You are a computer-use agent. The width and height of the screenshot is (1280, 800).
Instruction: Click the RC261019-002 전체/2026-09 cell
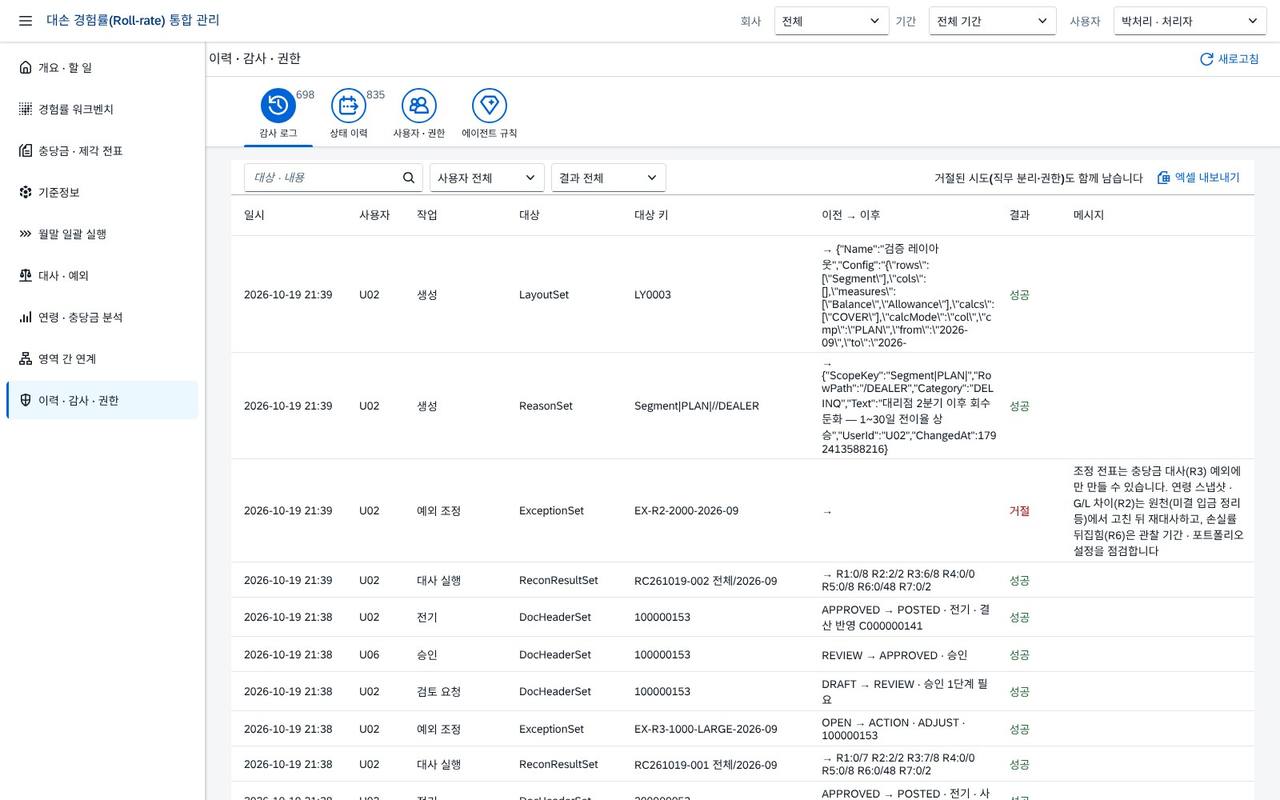[x=706, y=580]
